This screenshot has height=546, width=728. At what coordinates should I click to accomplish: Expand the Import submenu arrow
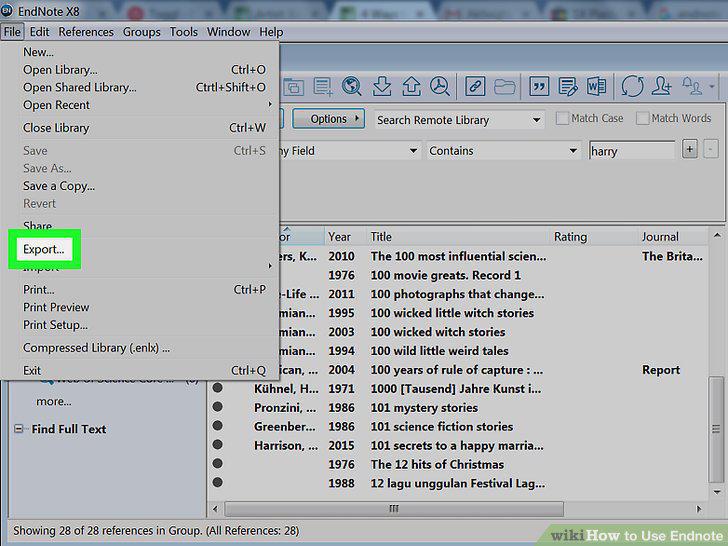coord(270,266)
